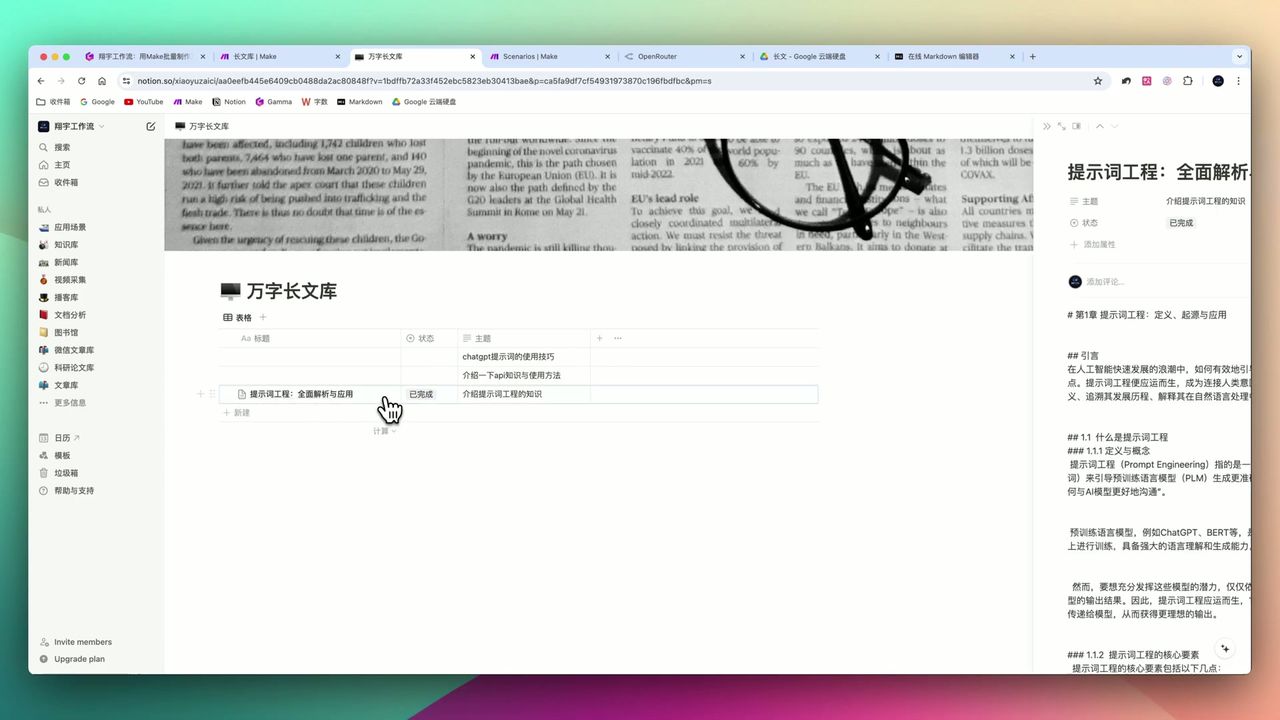The height and width of the screenshot is (720, 1280).
Task: Collapse the side peek with double-chevron icon
Action: pos(1045,126)
